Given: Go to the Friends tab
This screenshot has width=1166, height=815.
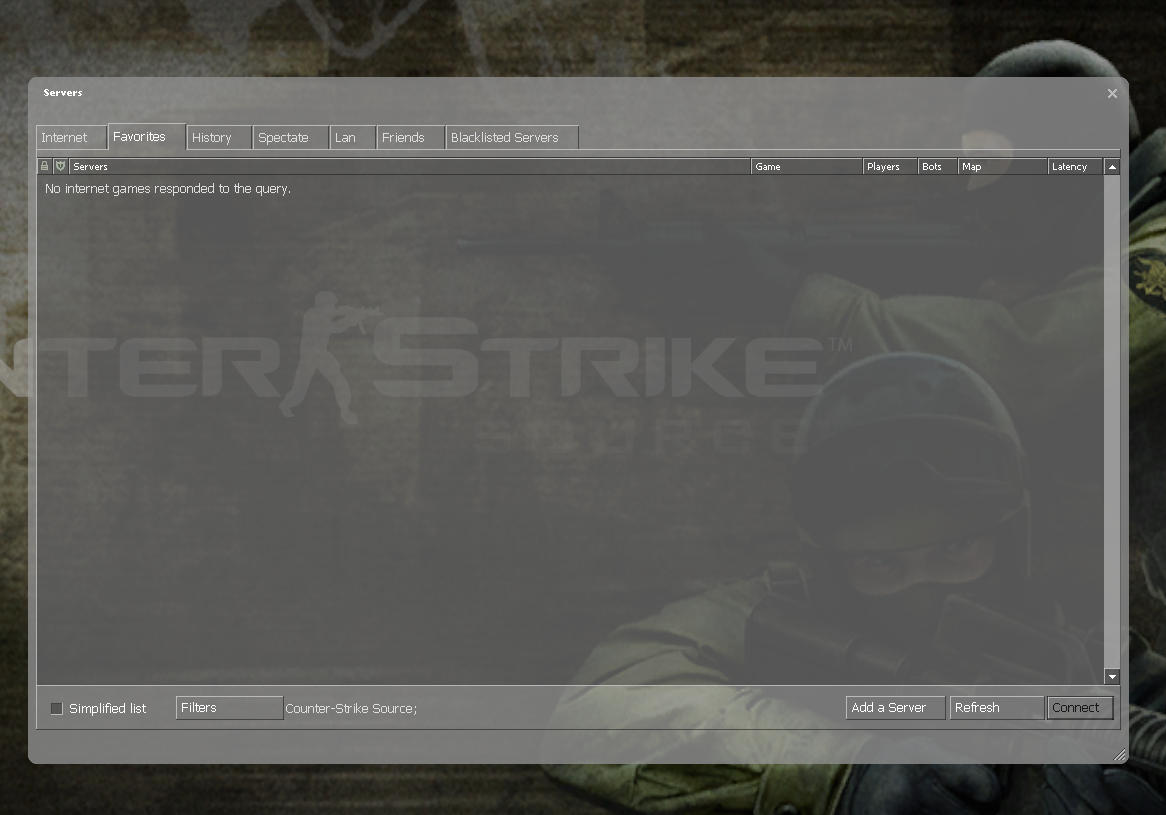Looking at the screenshot, I should coord(410,138).
